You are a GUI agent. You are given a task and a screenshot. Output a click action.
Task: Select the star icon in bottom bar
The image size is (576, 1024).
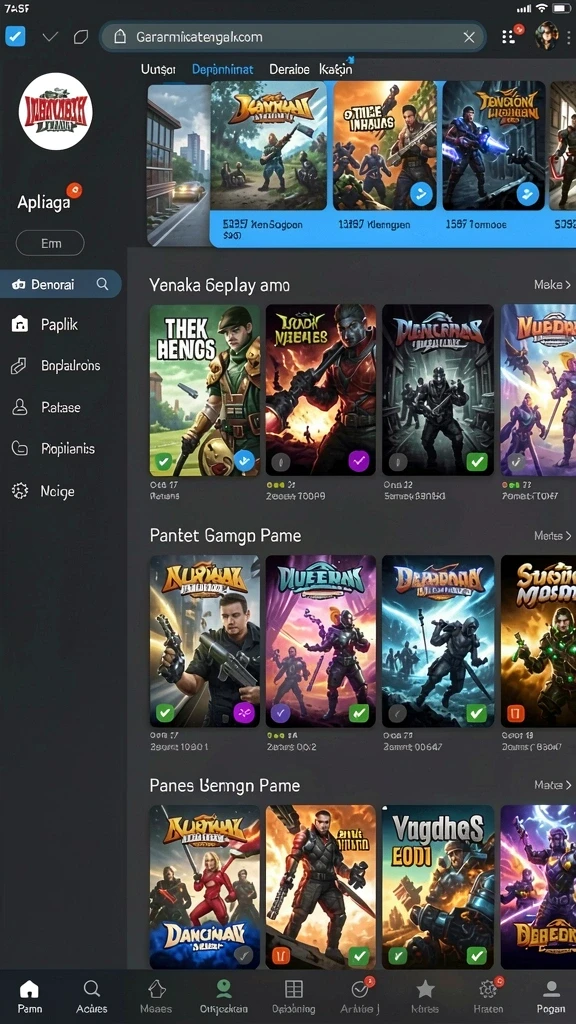click(425, 989)
